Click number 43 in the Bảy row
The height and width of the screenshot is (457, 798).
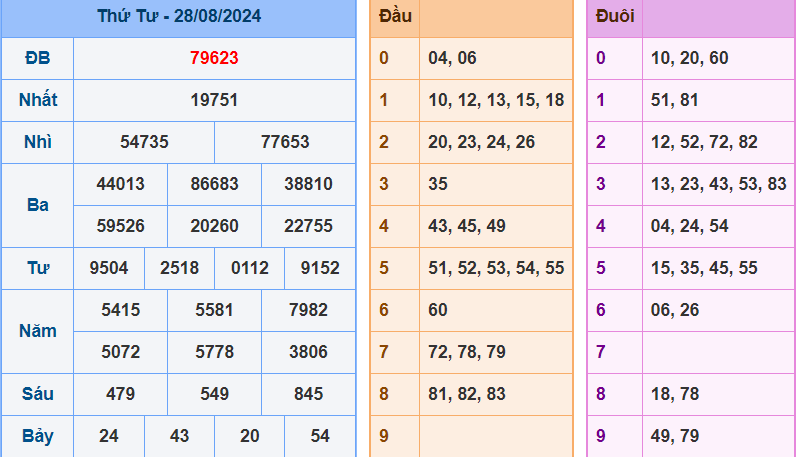(x=180, y=436)
